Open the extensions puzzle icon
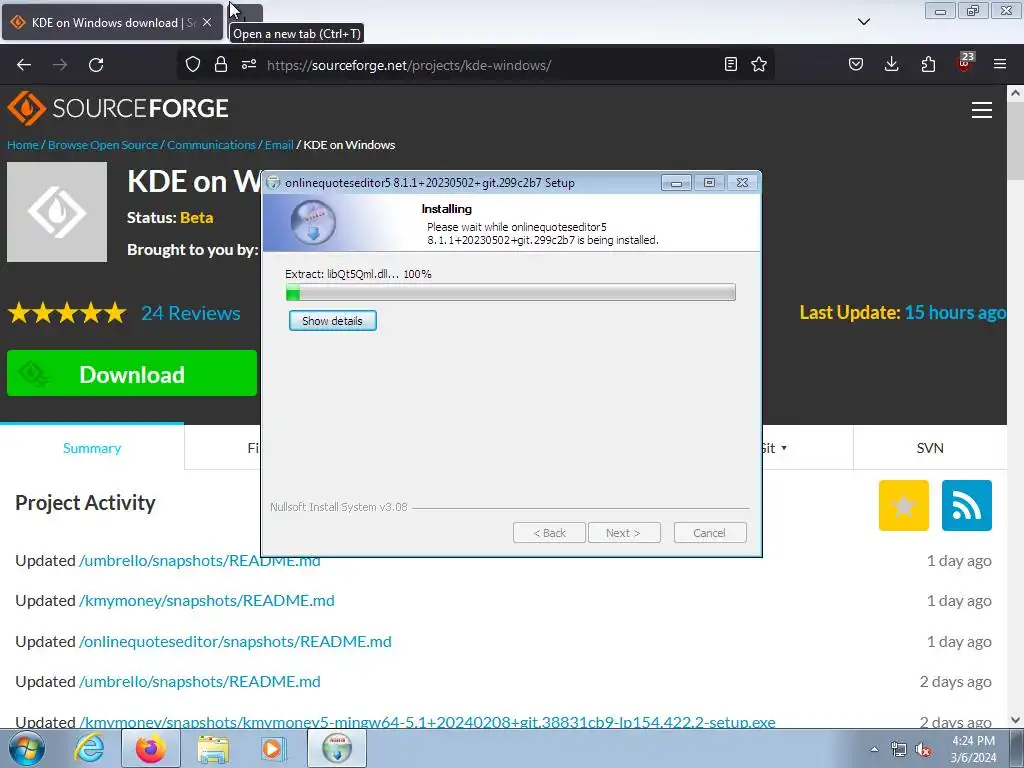This screenshot has height=768, width=1024. click(x=928, y=64)
